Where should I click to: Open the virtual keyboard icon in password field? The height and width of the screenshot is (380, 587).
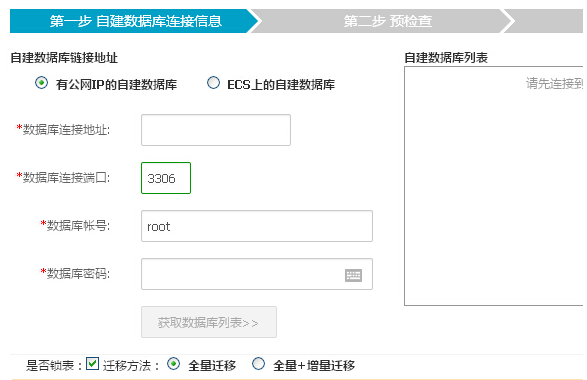pyautogui.click(x=353, y=276)
